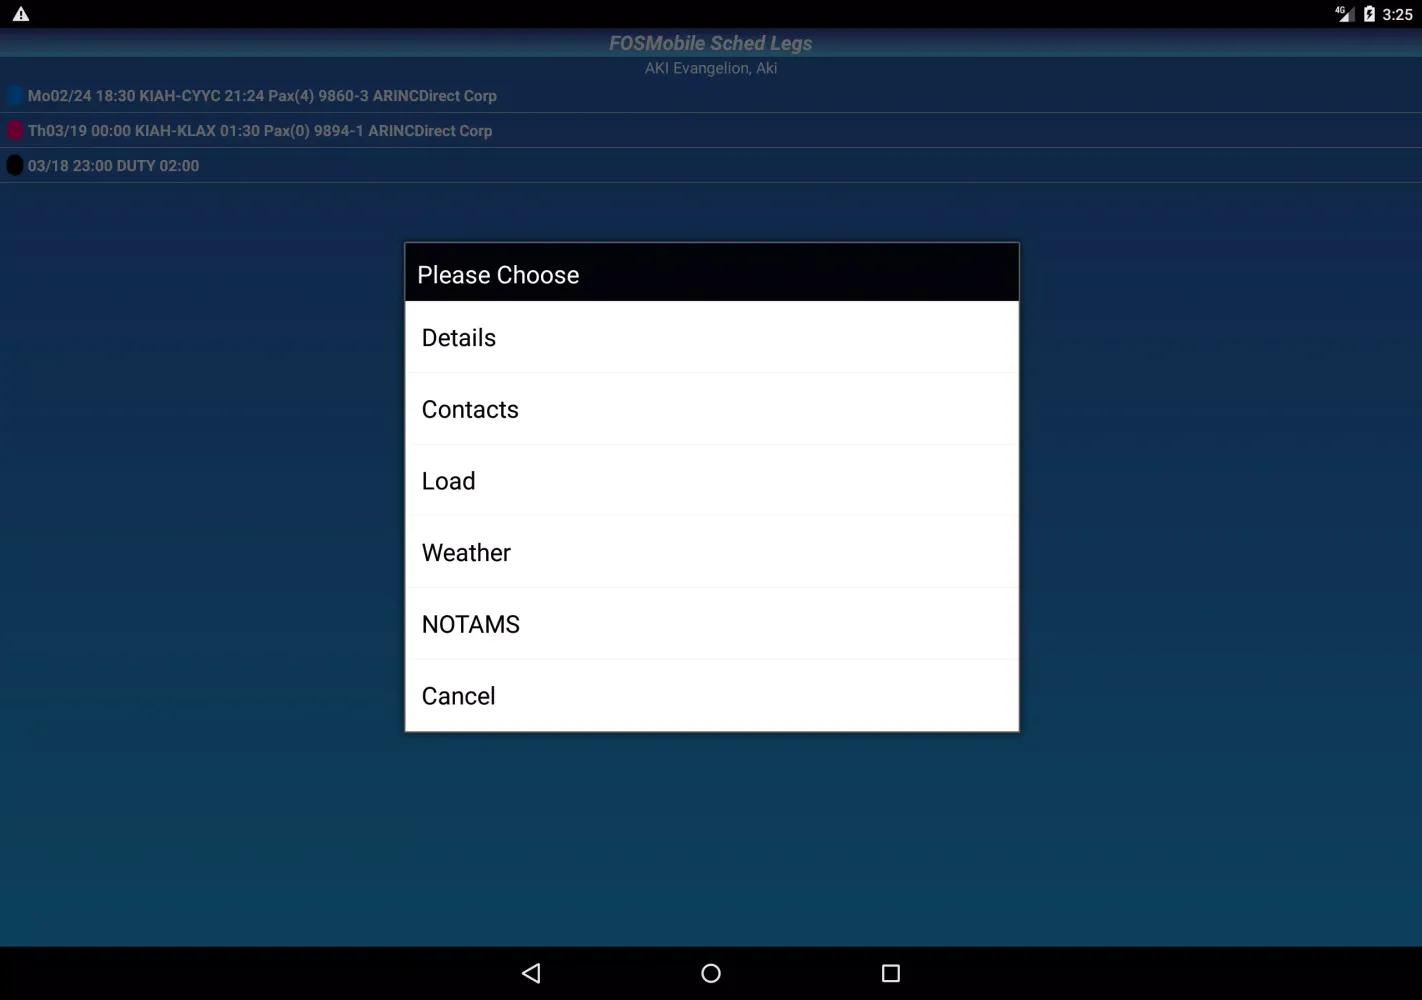This screenshot has height=1000, width=1422.
Task: Cancel the Please Choose dialog
Action: coord(458,695)
